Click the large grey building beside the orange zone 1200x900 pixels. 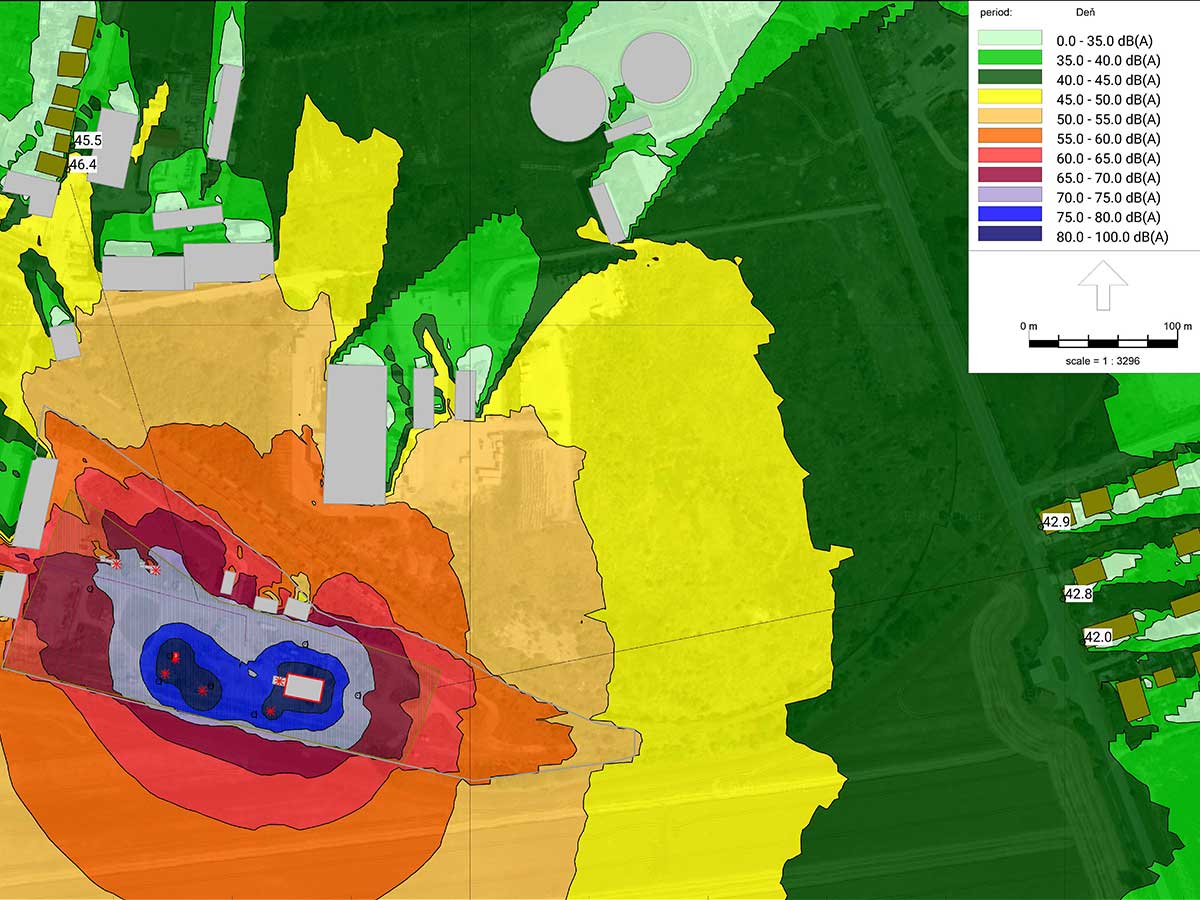coord(355,433)
